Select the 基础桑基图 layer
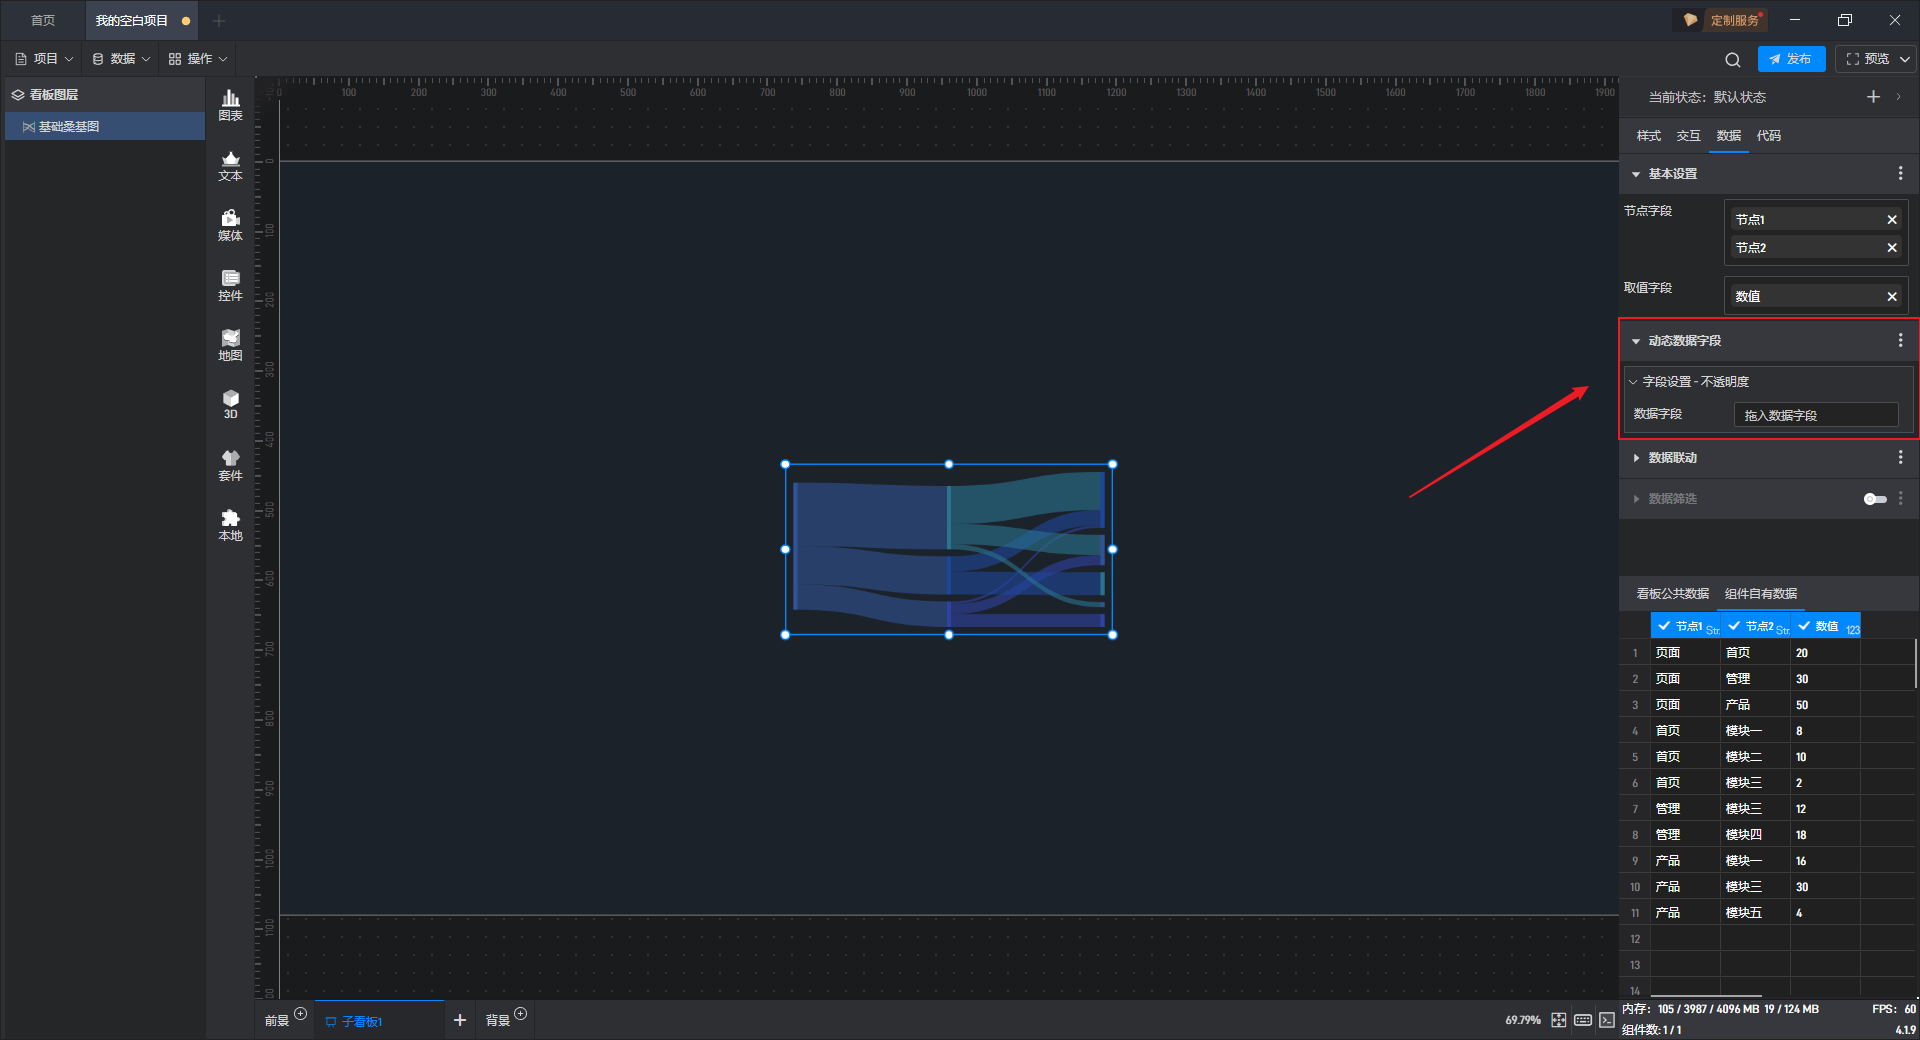The width and height of the screenshot is (1920, 1040). point(106,127)
